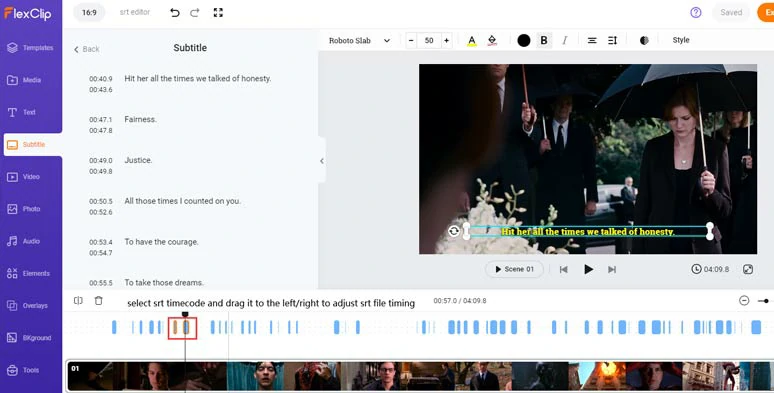Enter fullscreen preview mode
774x393 pixels.
218,13
